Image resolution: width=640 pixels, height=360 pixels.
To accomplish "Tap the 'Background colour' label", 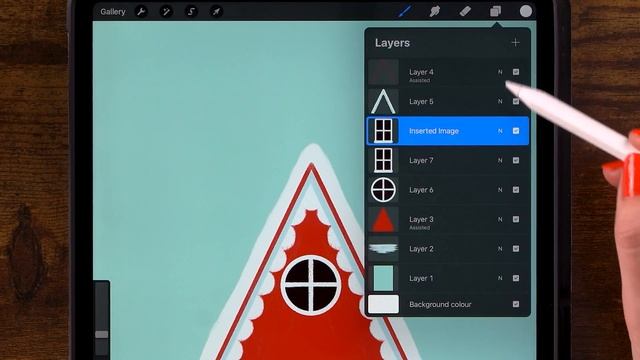I will (440, 304).
